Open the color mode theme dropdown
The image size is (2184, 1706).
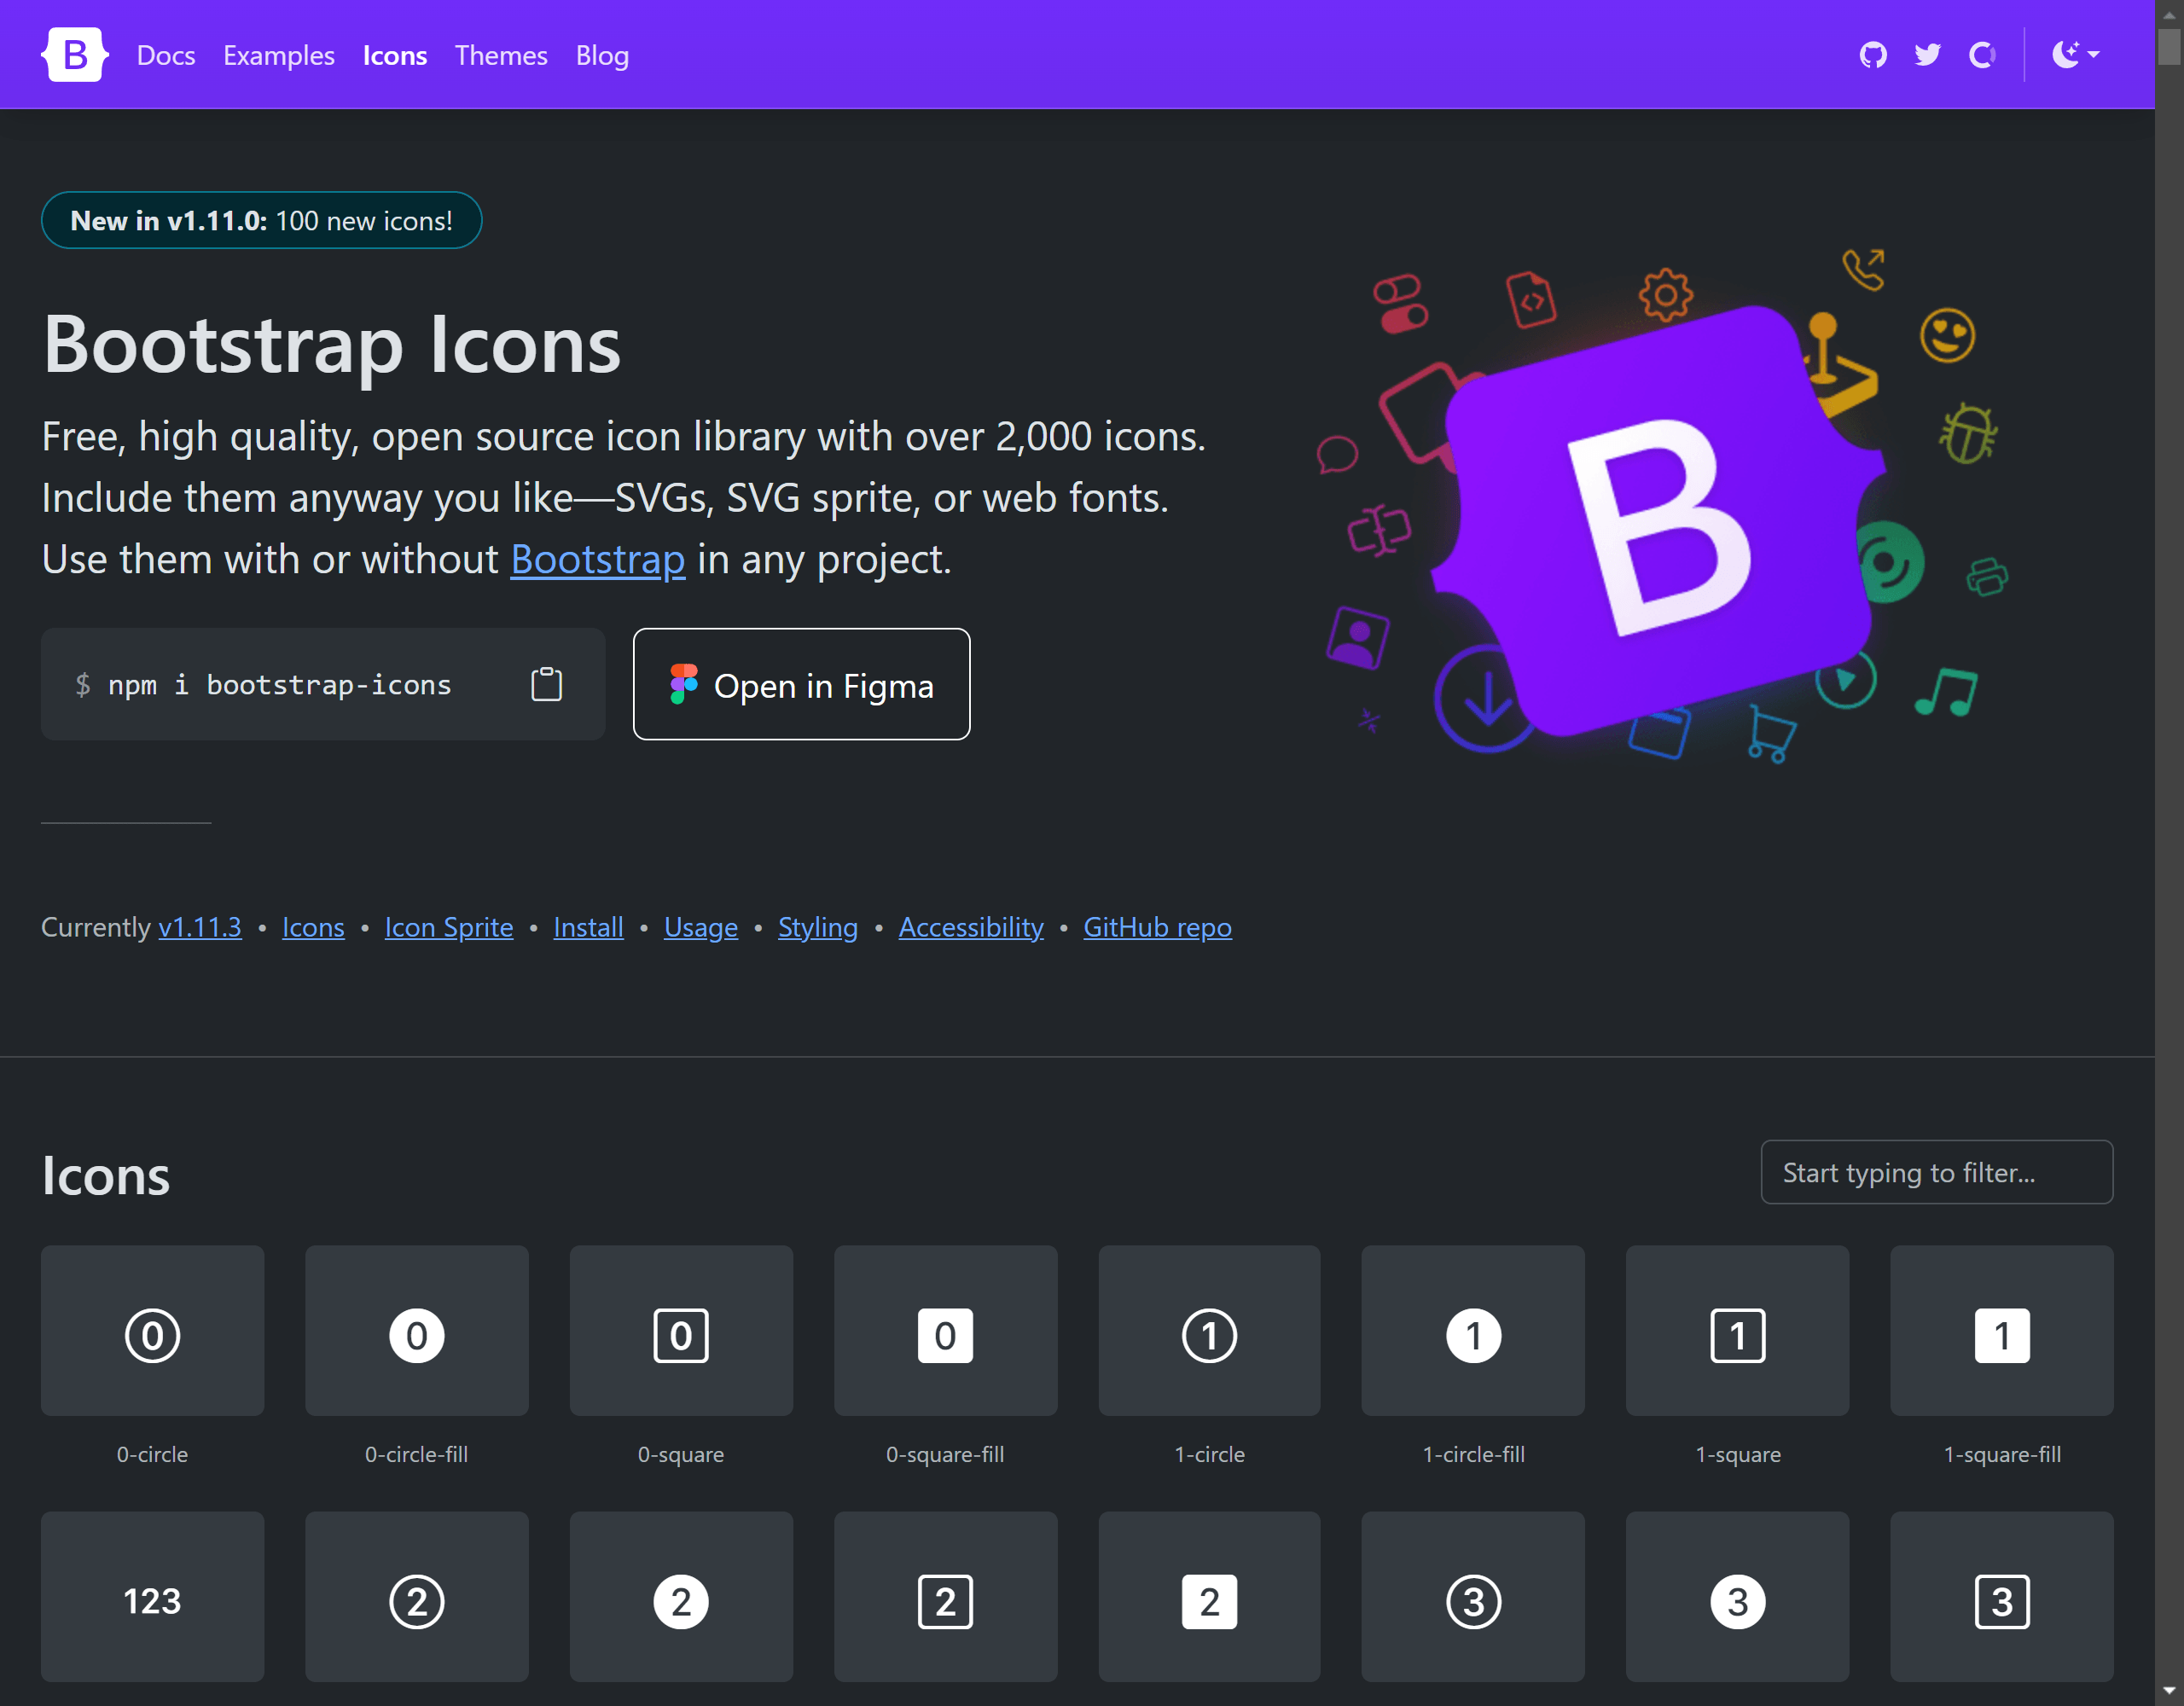[2075, 55]
